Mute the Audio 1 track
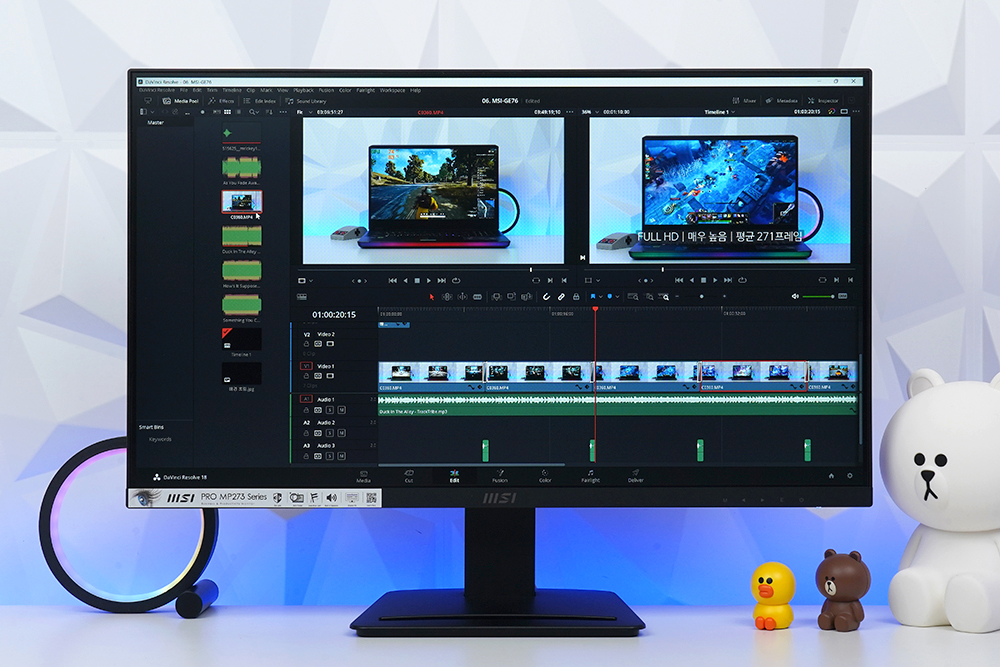Viewport: 1000px width, 667px height. [342, 409]
